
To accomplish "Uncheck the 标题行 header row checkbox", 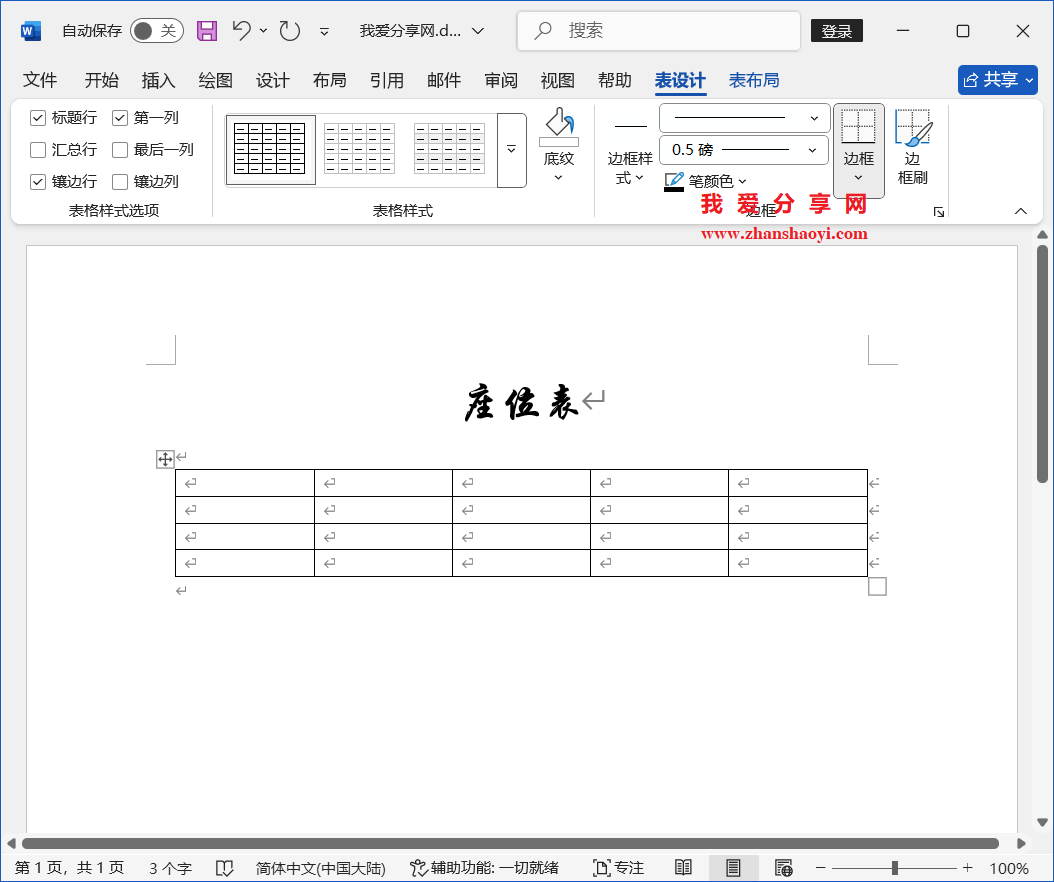I will [x=38, y=118].
